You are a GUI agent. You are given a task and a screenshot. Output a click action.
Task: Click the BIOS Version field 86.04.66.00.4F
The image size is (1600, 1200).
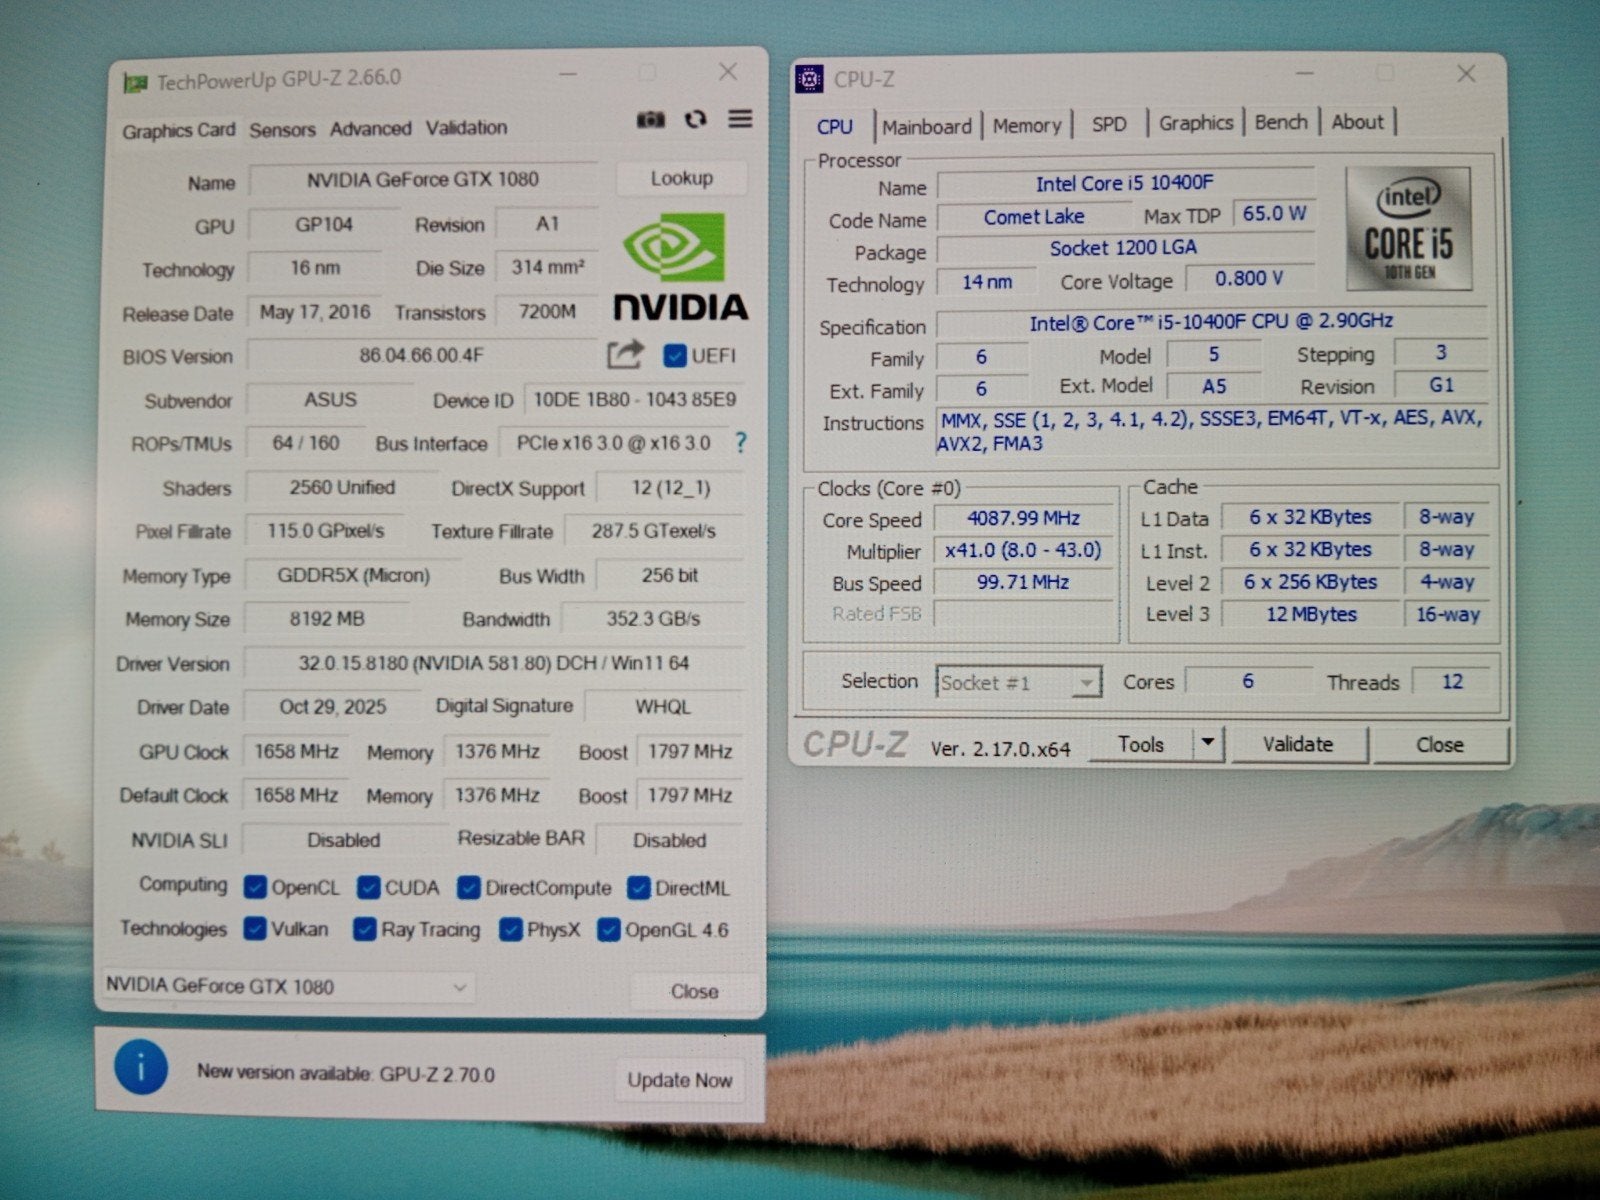421,355
